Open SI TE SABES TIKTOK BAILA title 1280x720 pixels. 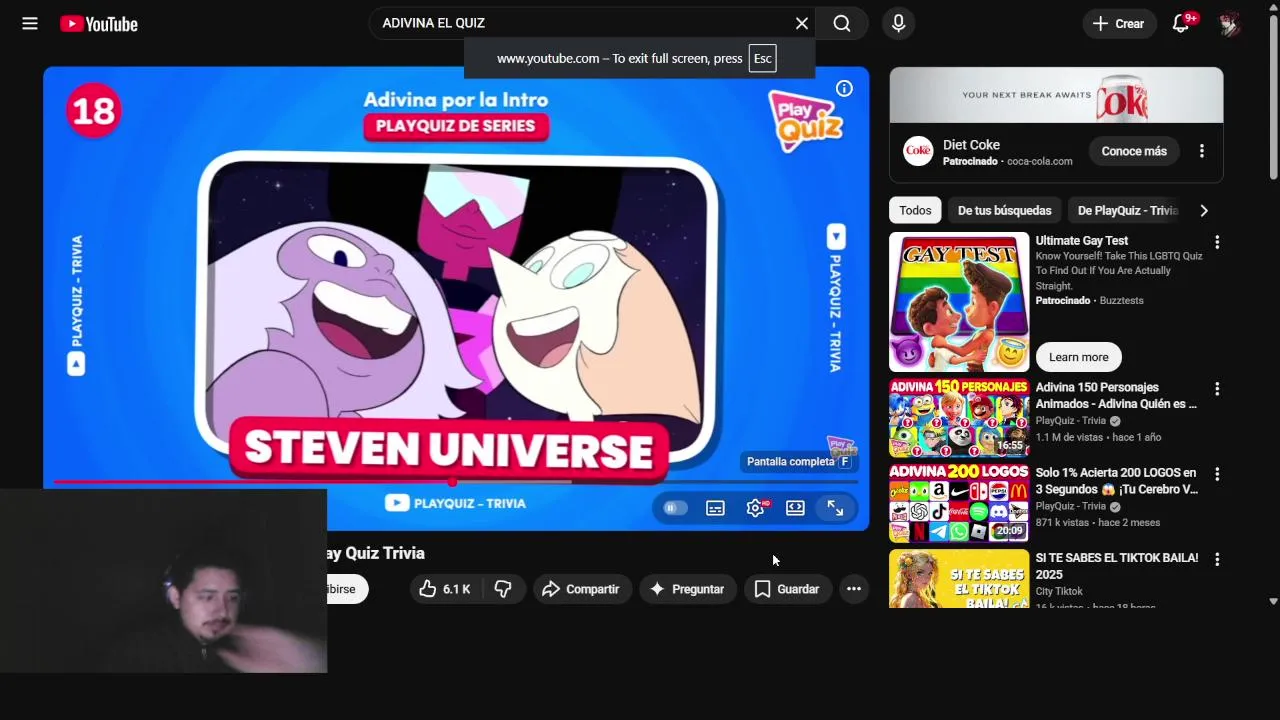click(1117, 566)
